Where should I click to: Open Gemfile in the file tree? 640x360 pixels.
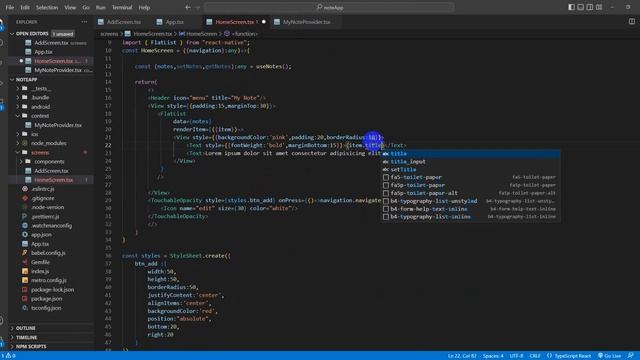tap(40, 262)
